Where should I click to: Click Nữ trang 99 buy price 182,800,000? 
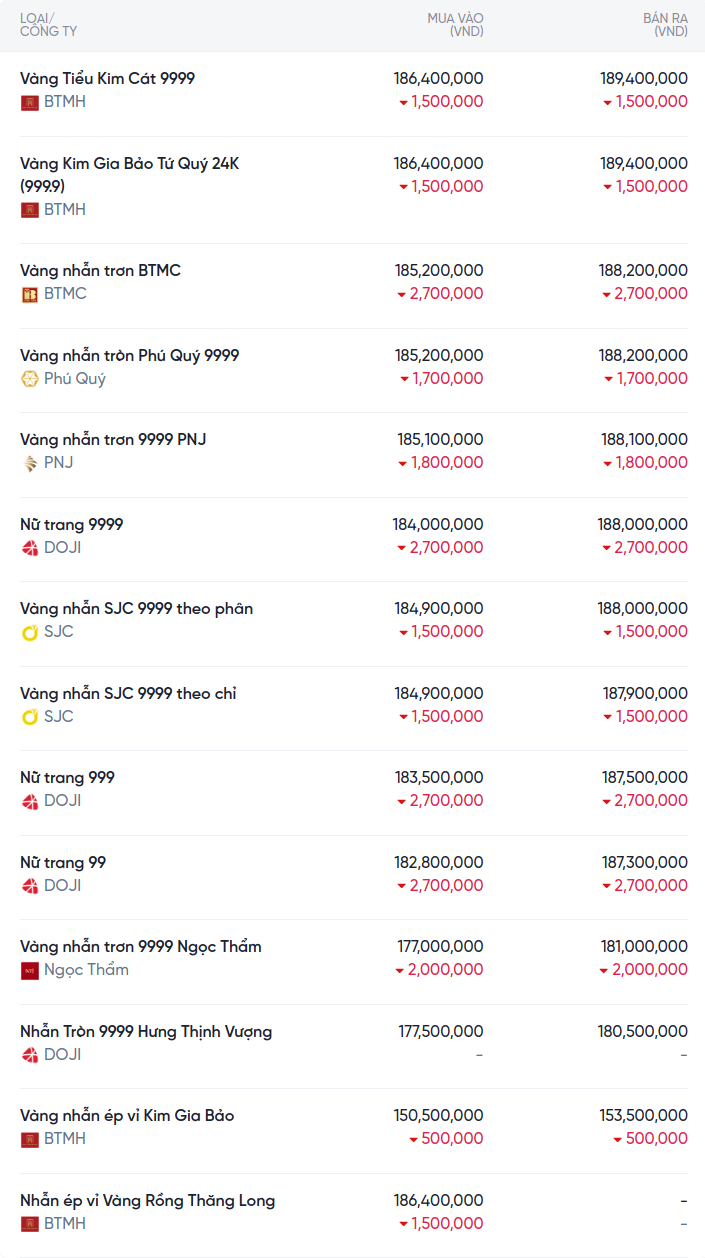438,862
